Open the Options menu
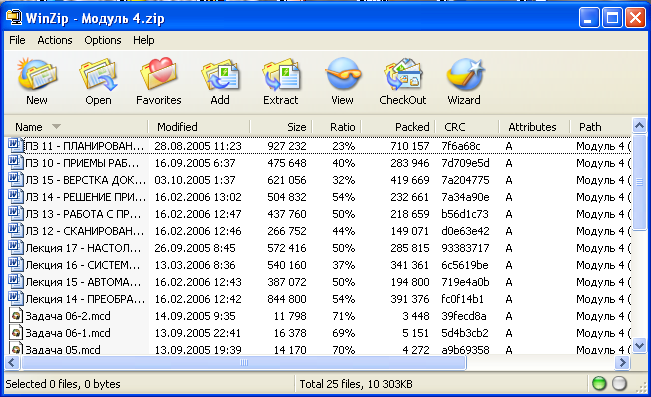The width and height of the screenshot is (651, 397). click(103, 40)
